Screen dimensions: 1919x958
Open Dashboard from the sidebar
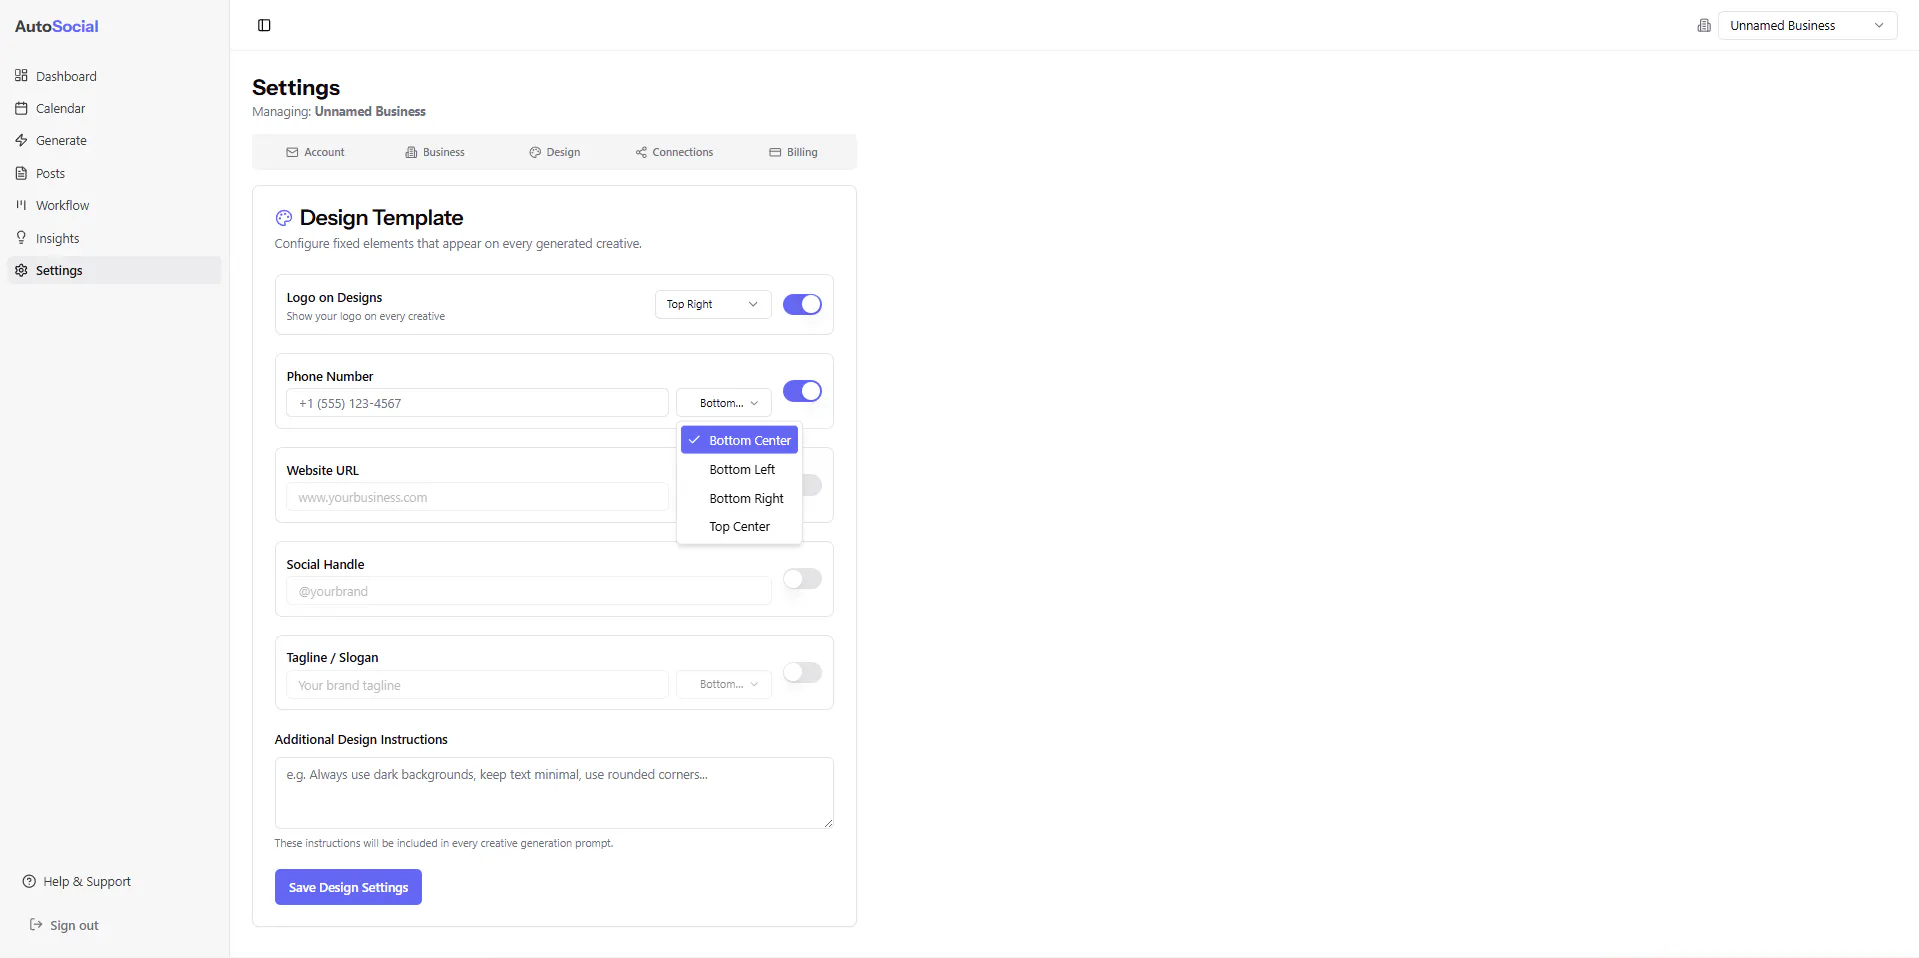tap(114, 76)
